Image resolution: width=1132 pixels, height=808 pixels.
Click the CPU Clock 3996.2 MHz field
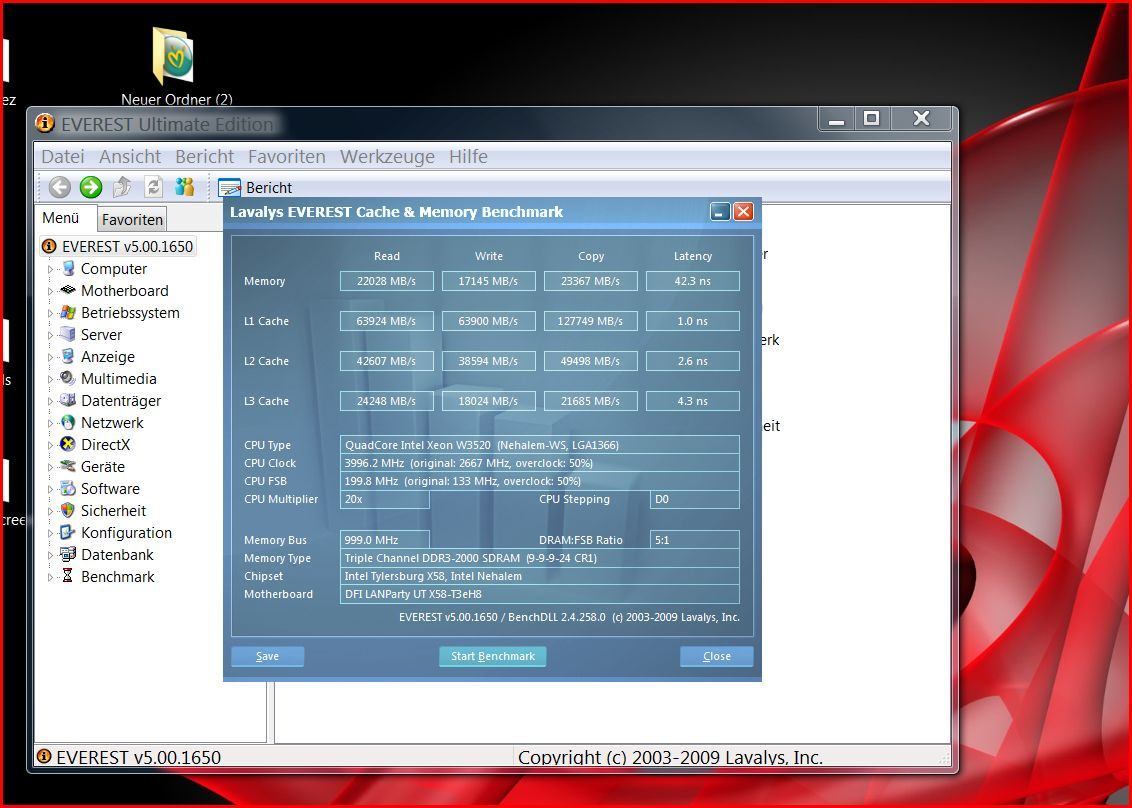pos(540,463)
